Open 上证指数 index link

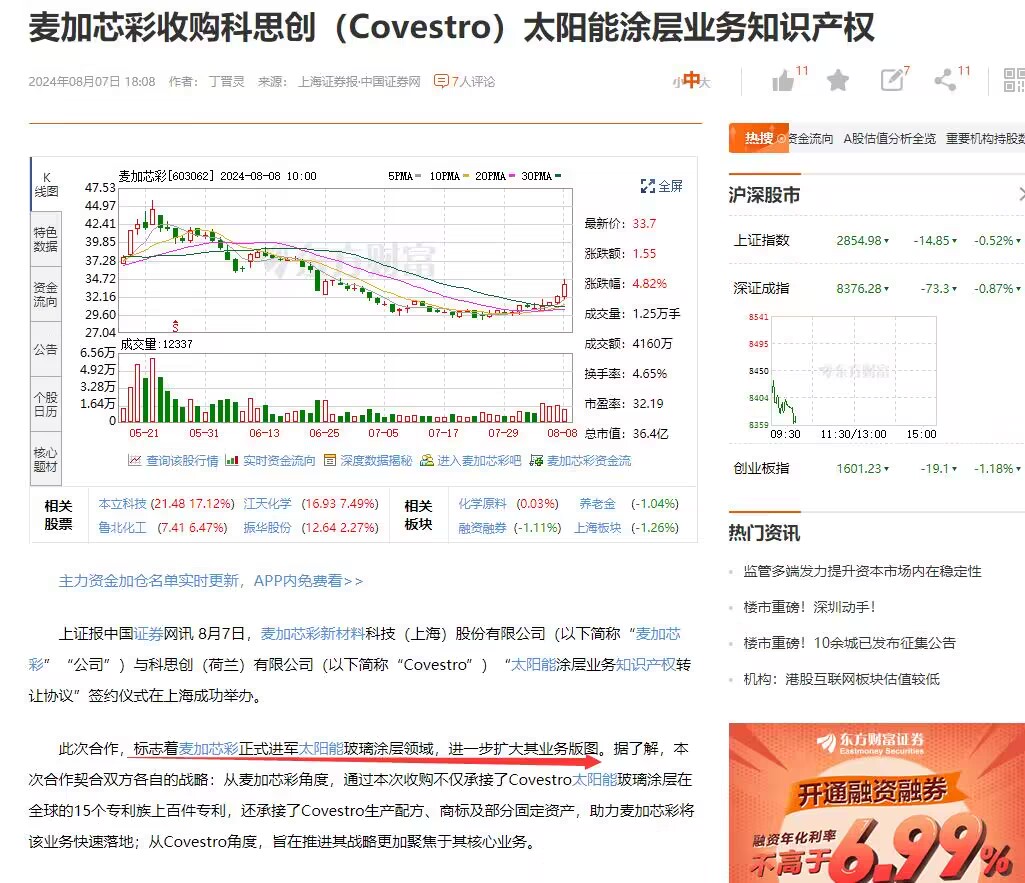tap(761, 240)
